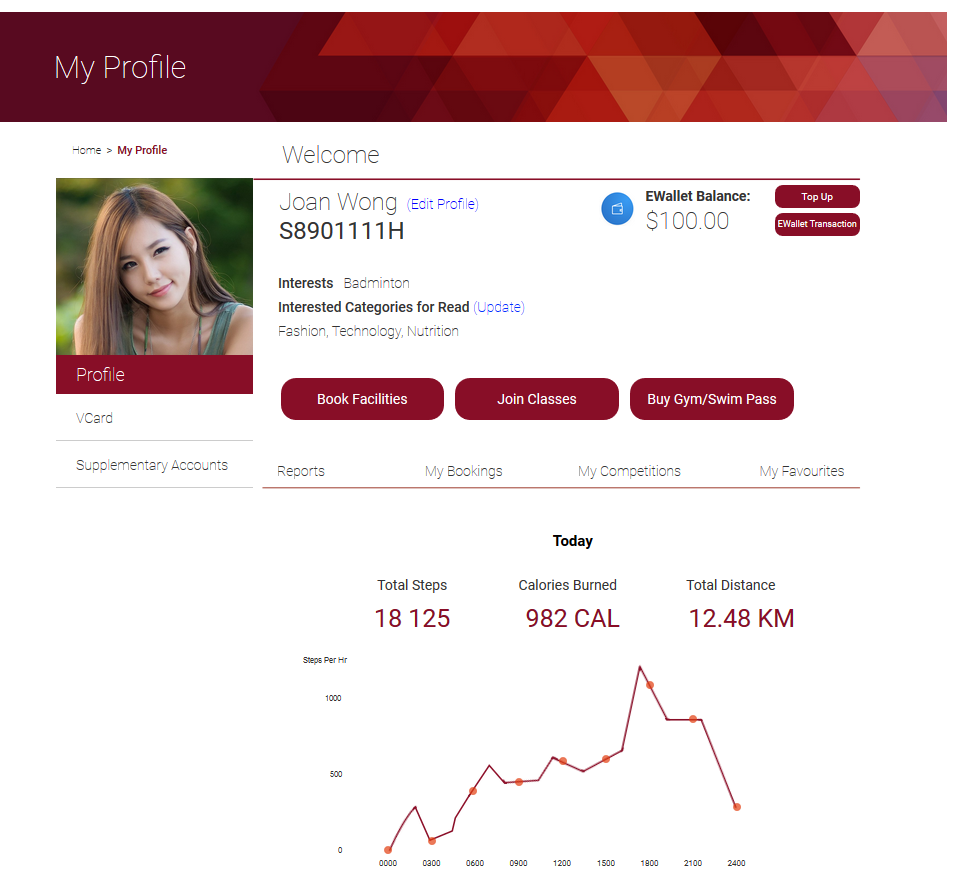Viewport: 953px width, 873px height.
Task: Click the Welcome heading
Action: pos(331,155)
